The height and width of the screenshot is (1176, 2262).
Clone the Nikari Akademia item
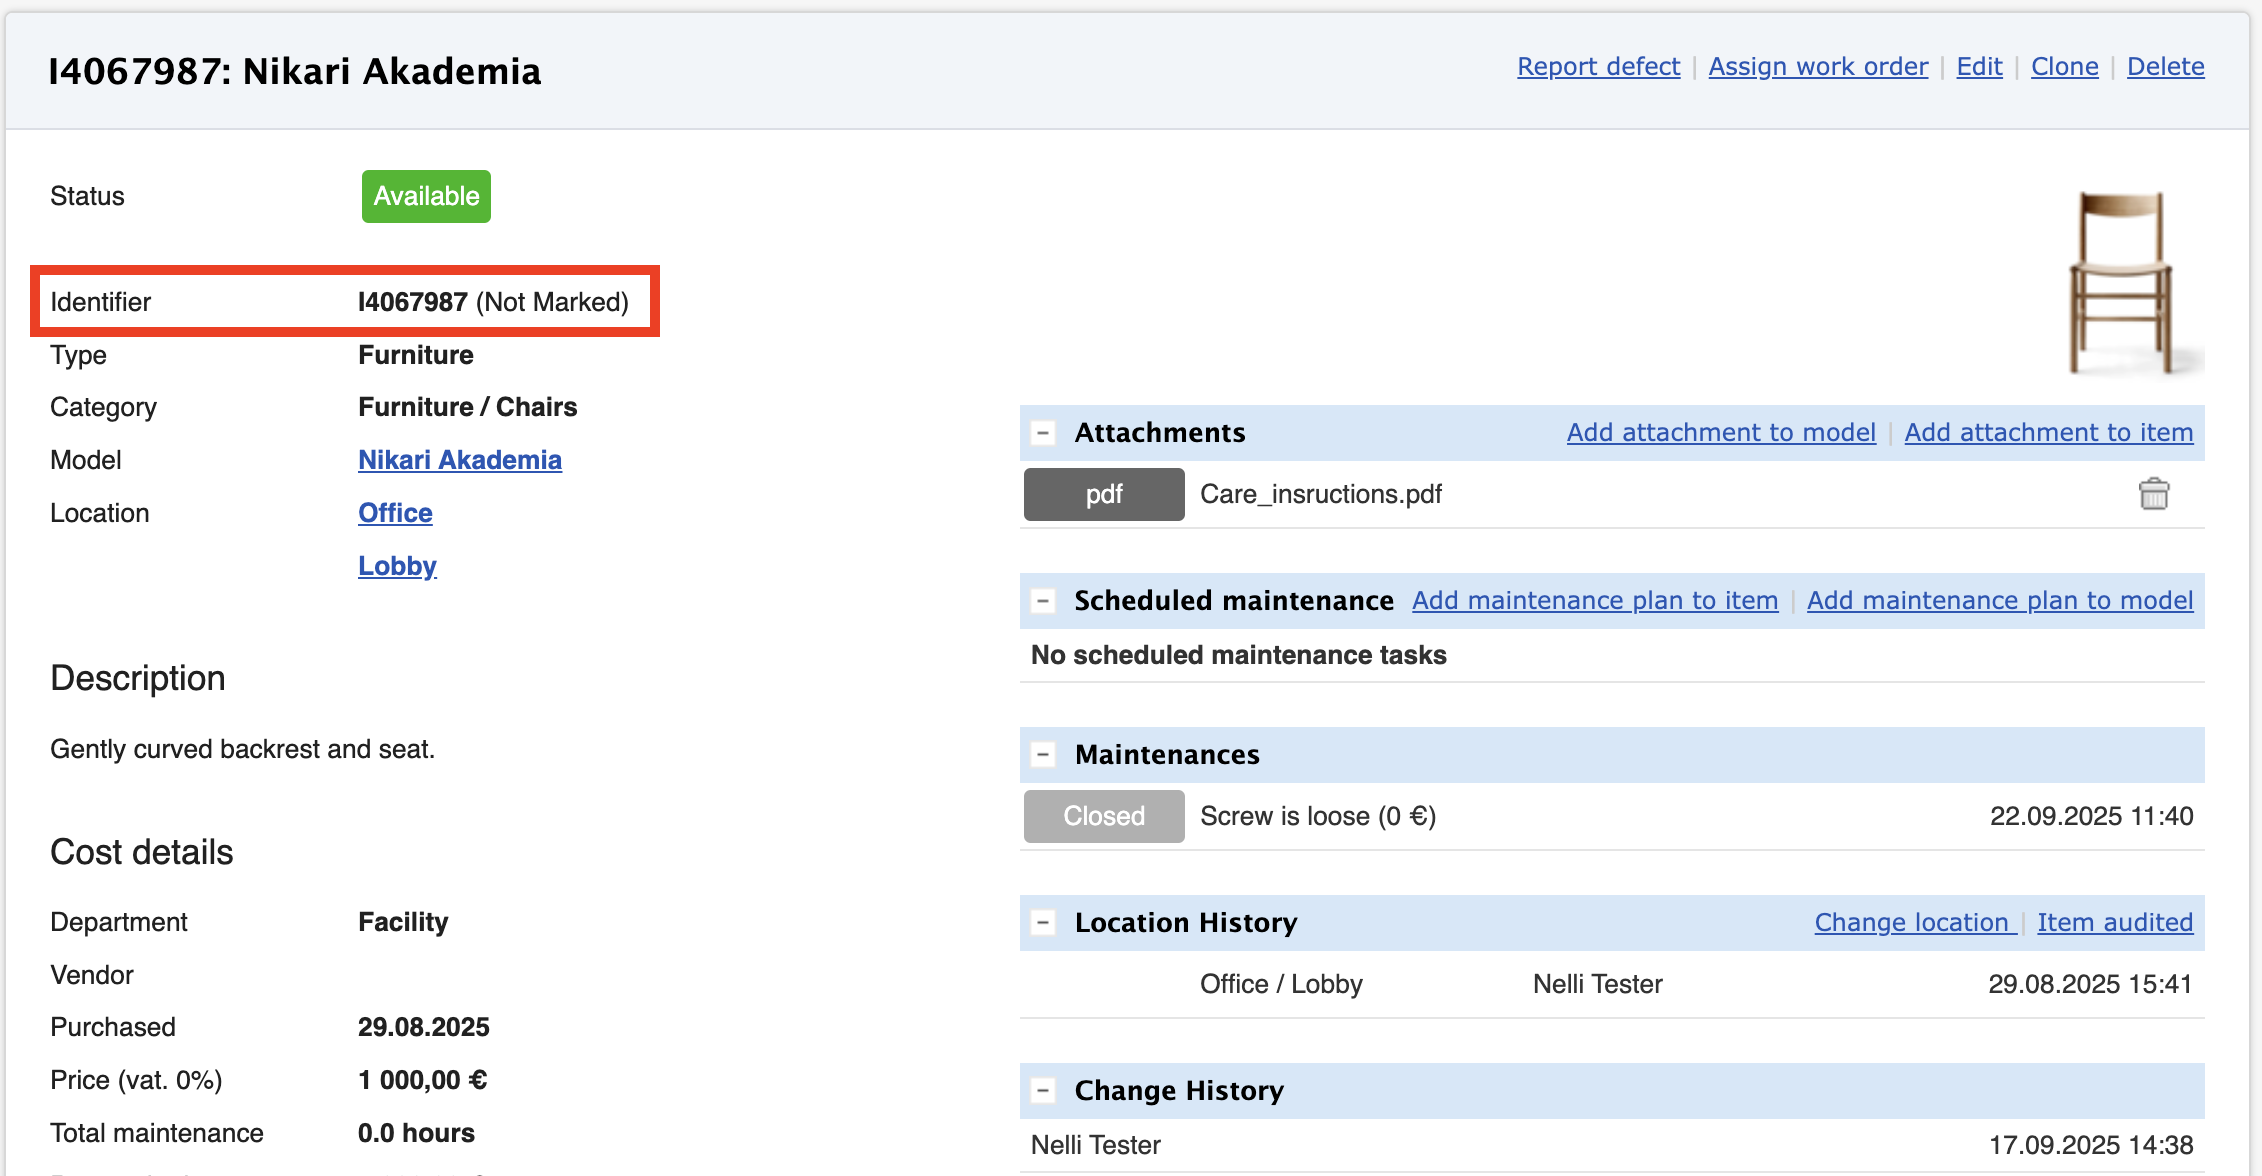[2064, 67]
